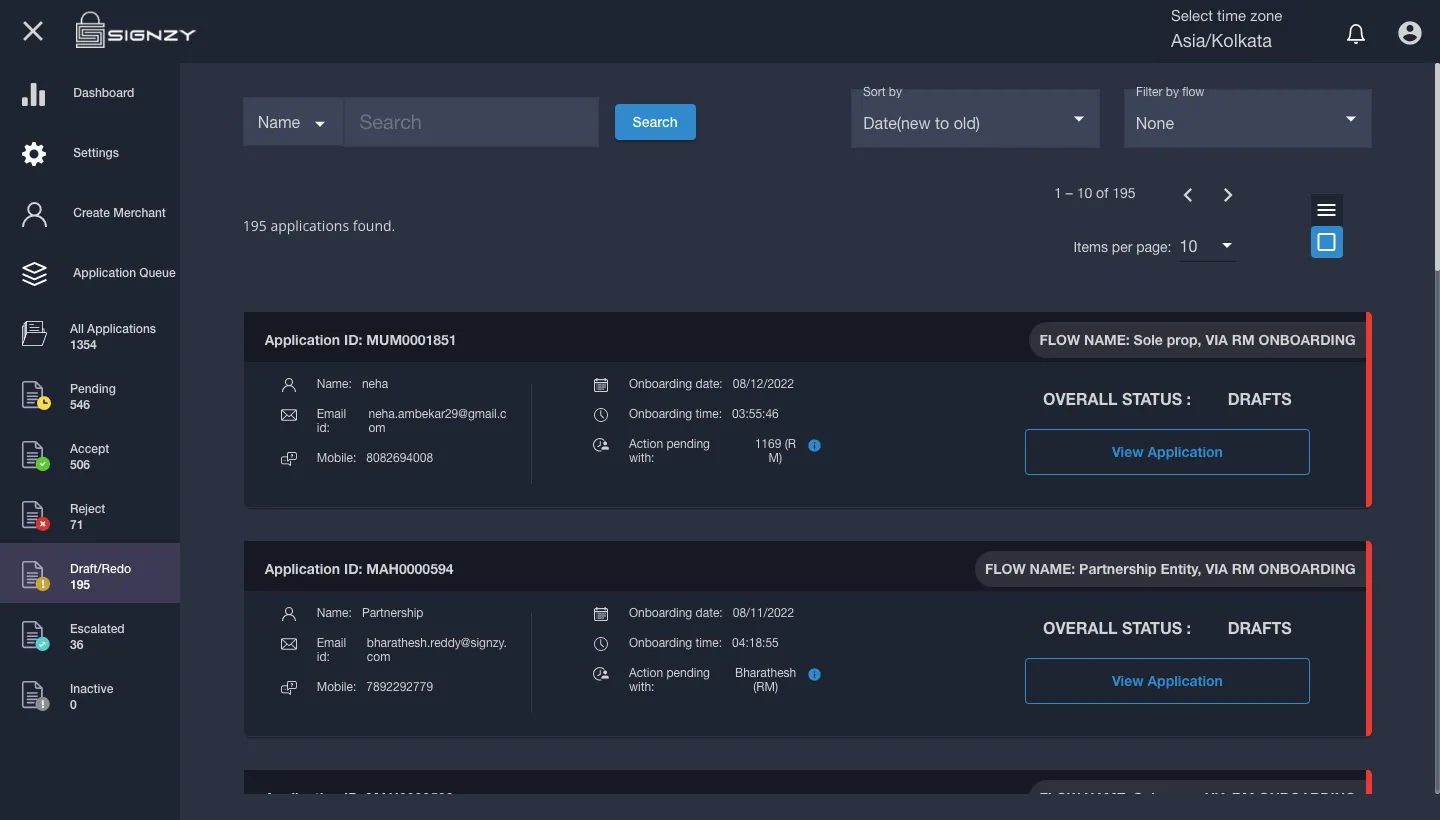The height and width of the screenshot is (820, 1440).
Task: Click the Escalated applications icon
Action: [36, 635]
